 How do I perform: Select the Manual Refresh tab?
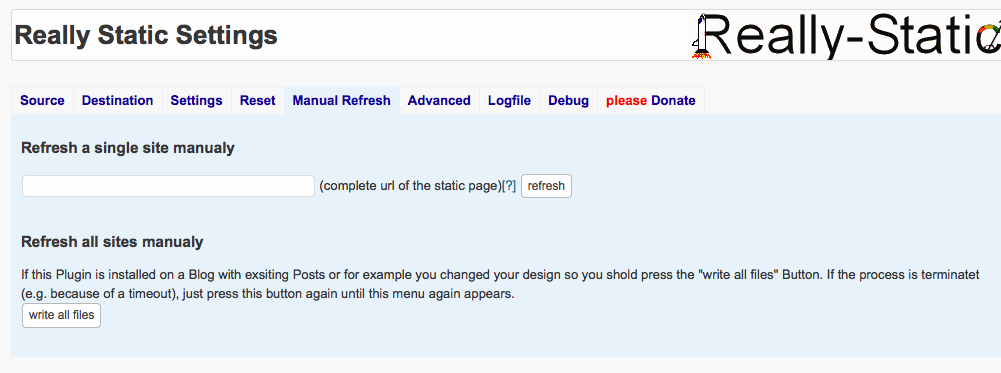point(342,101)
